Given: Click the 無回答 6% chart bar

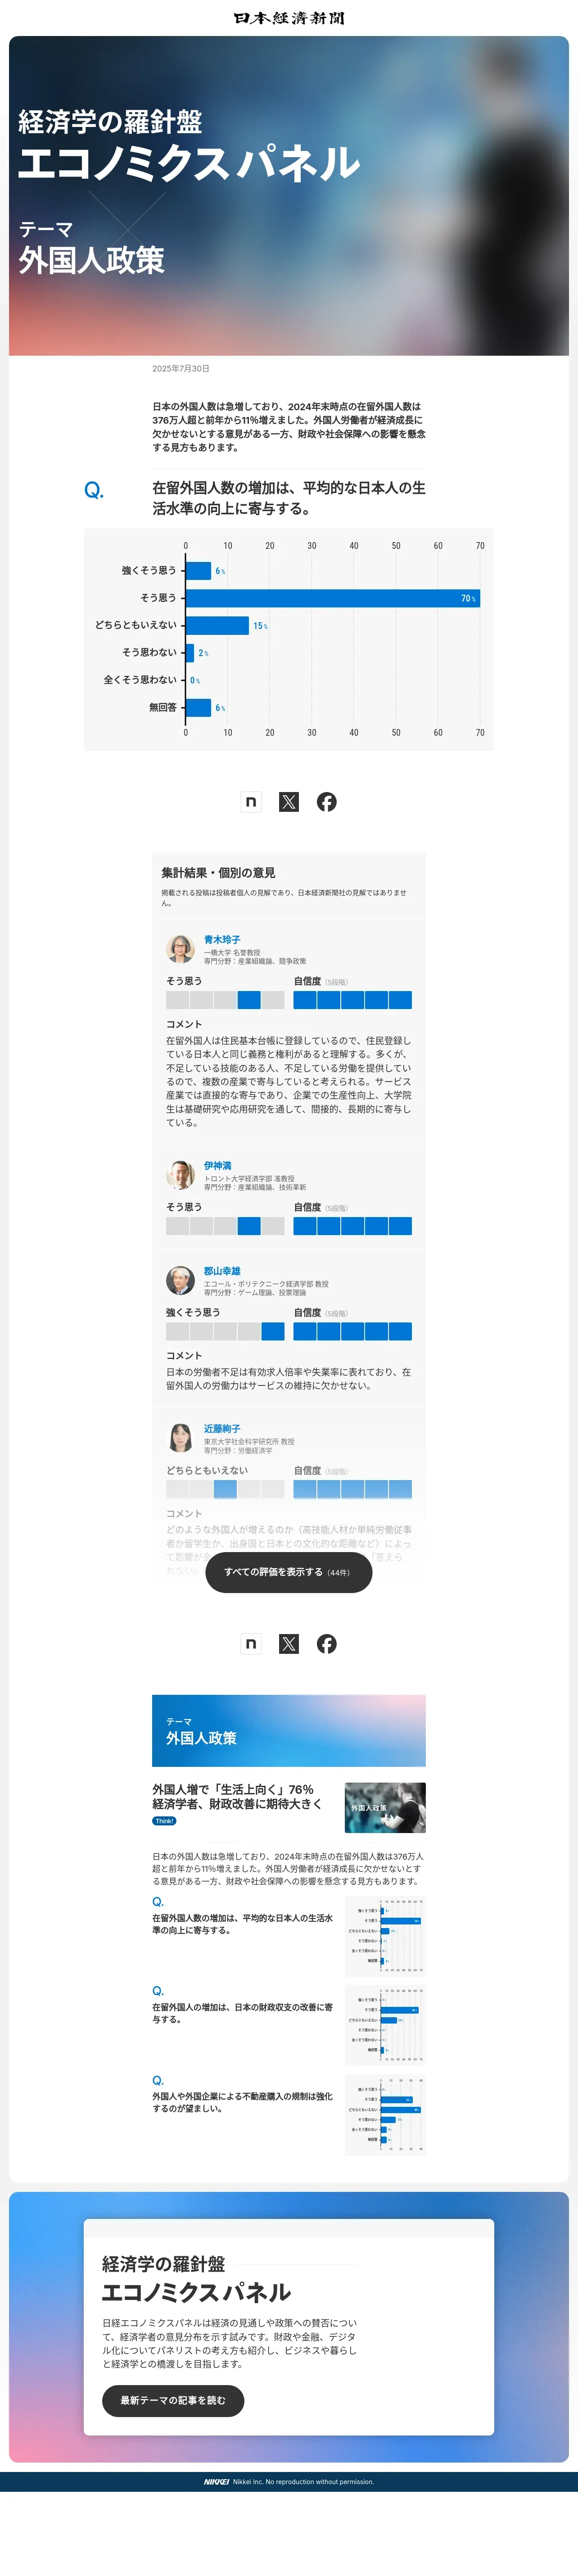Looking at the screenshot, I should coord(199,707).
